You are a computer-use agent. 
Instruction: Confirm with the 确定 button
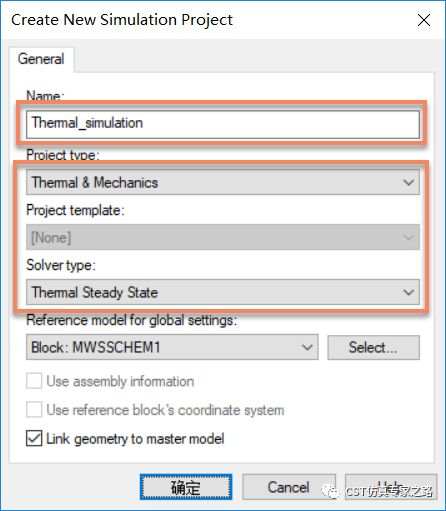(186, 487)
